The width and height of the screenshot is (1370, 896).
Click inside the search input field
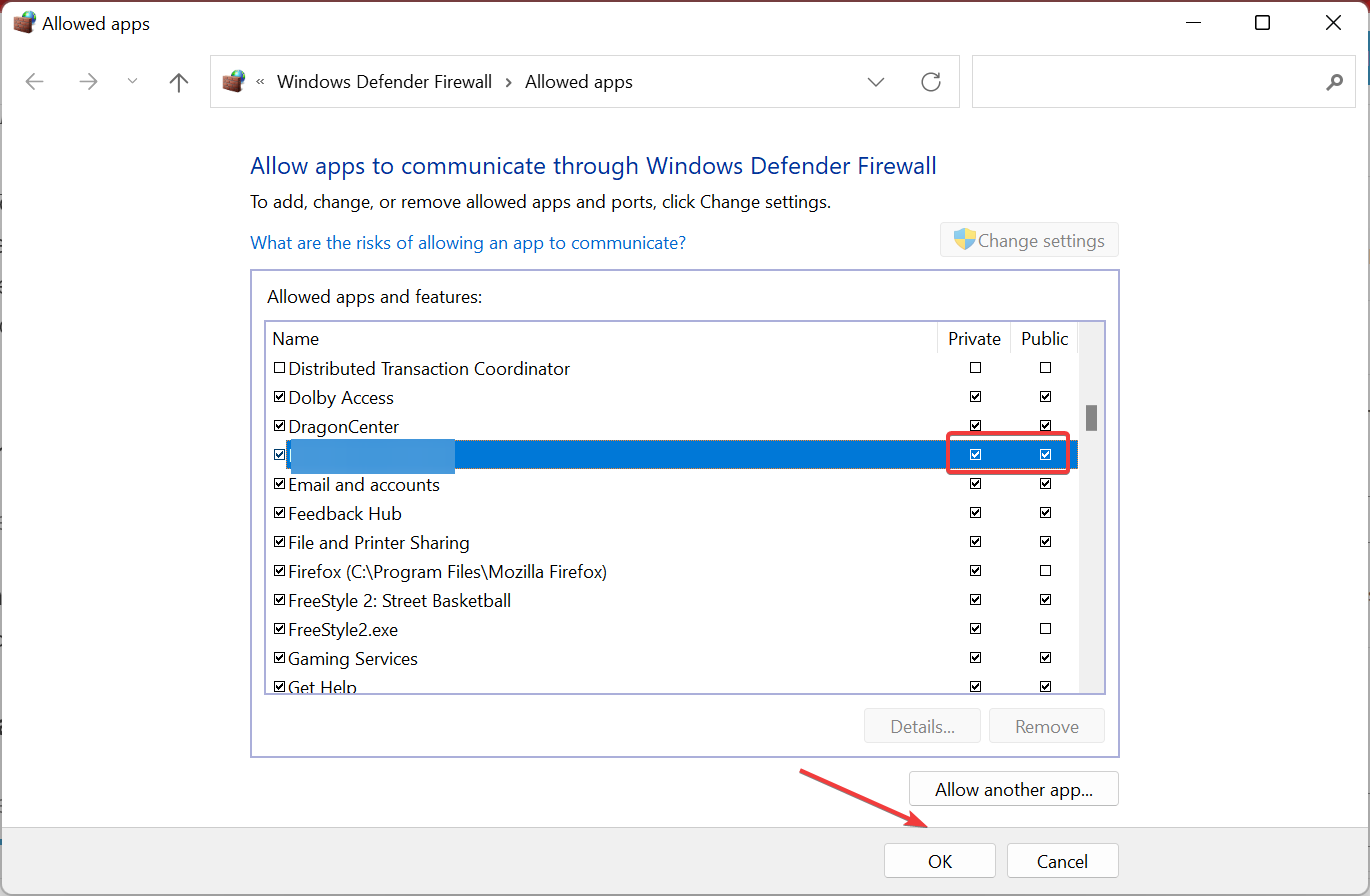coord(1145,82)
